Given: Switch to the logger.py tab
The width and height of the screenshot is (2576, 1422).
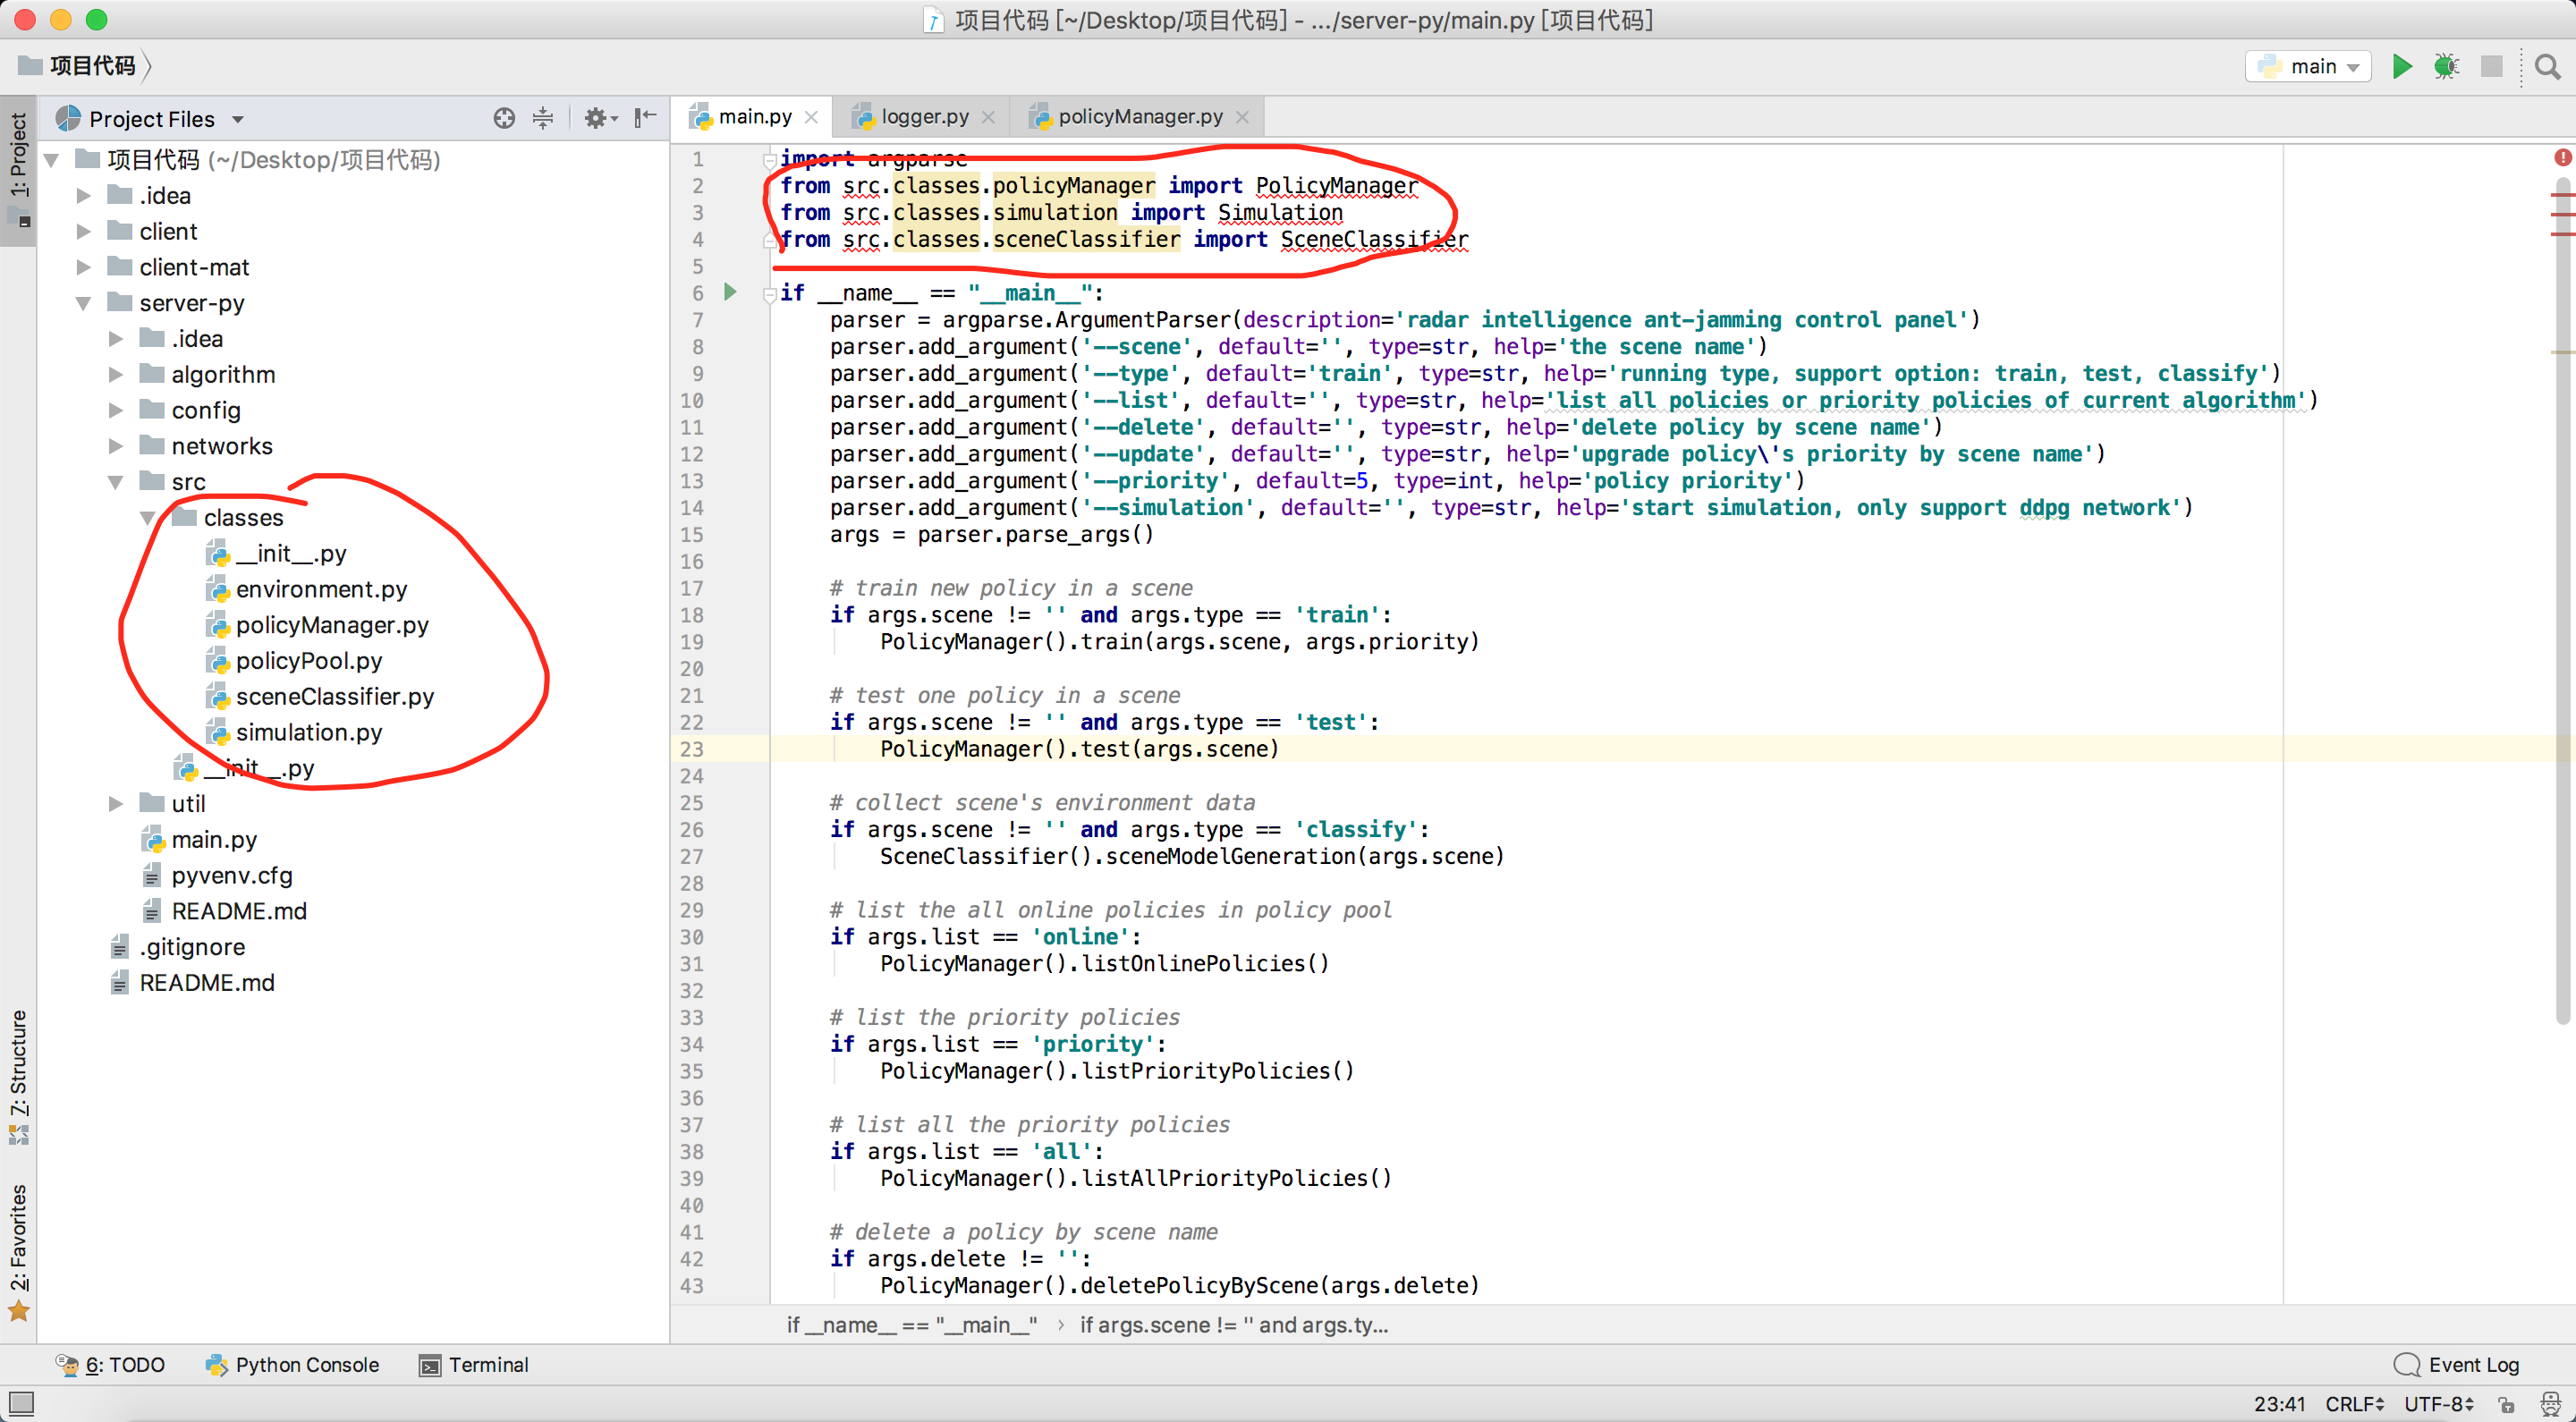Looking at the screenshot, I should [x=924, y=117].
